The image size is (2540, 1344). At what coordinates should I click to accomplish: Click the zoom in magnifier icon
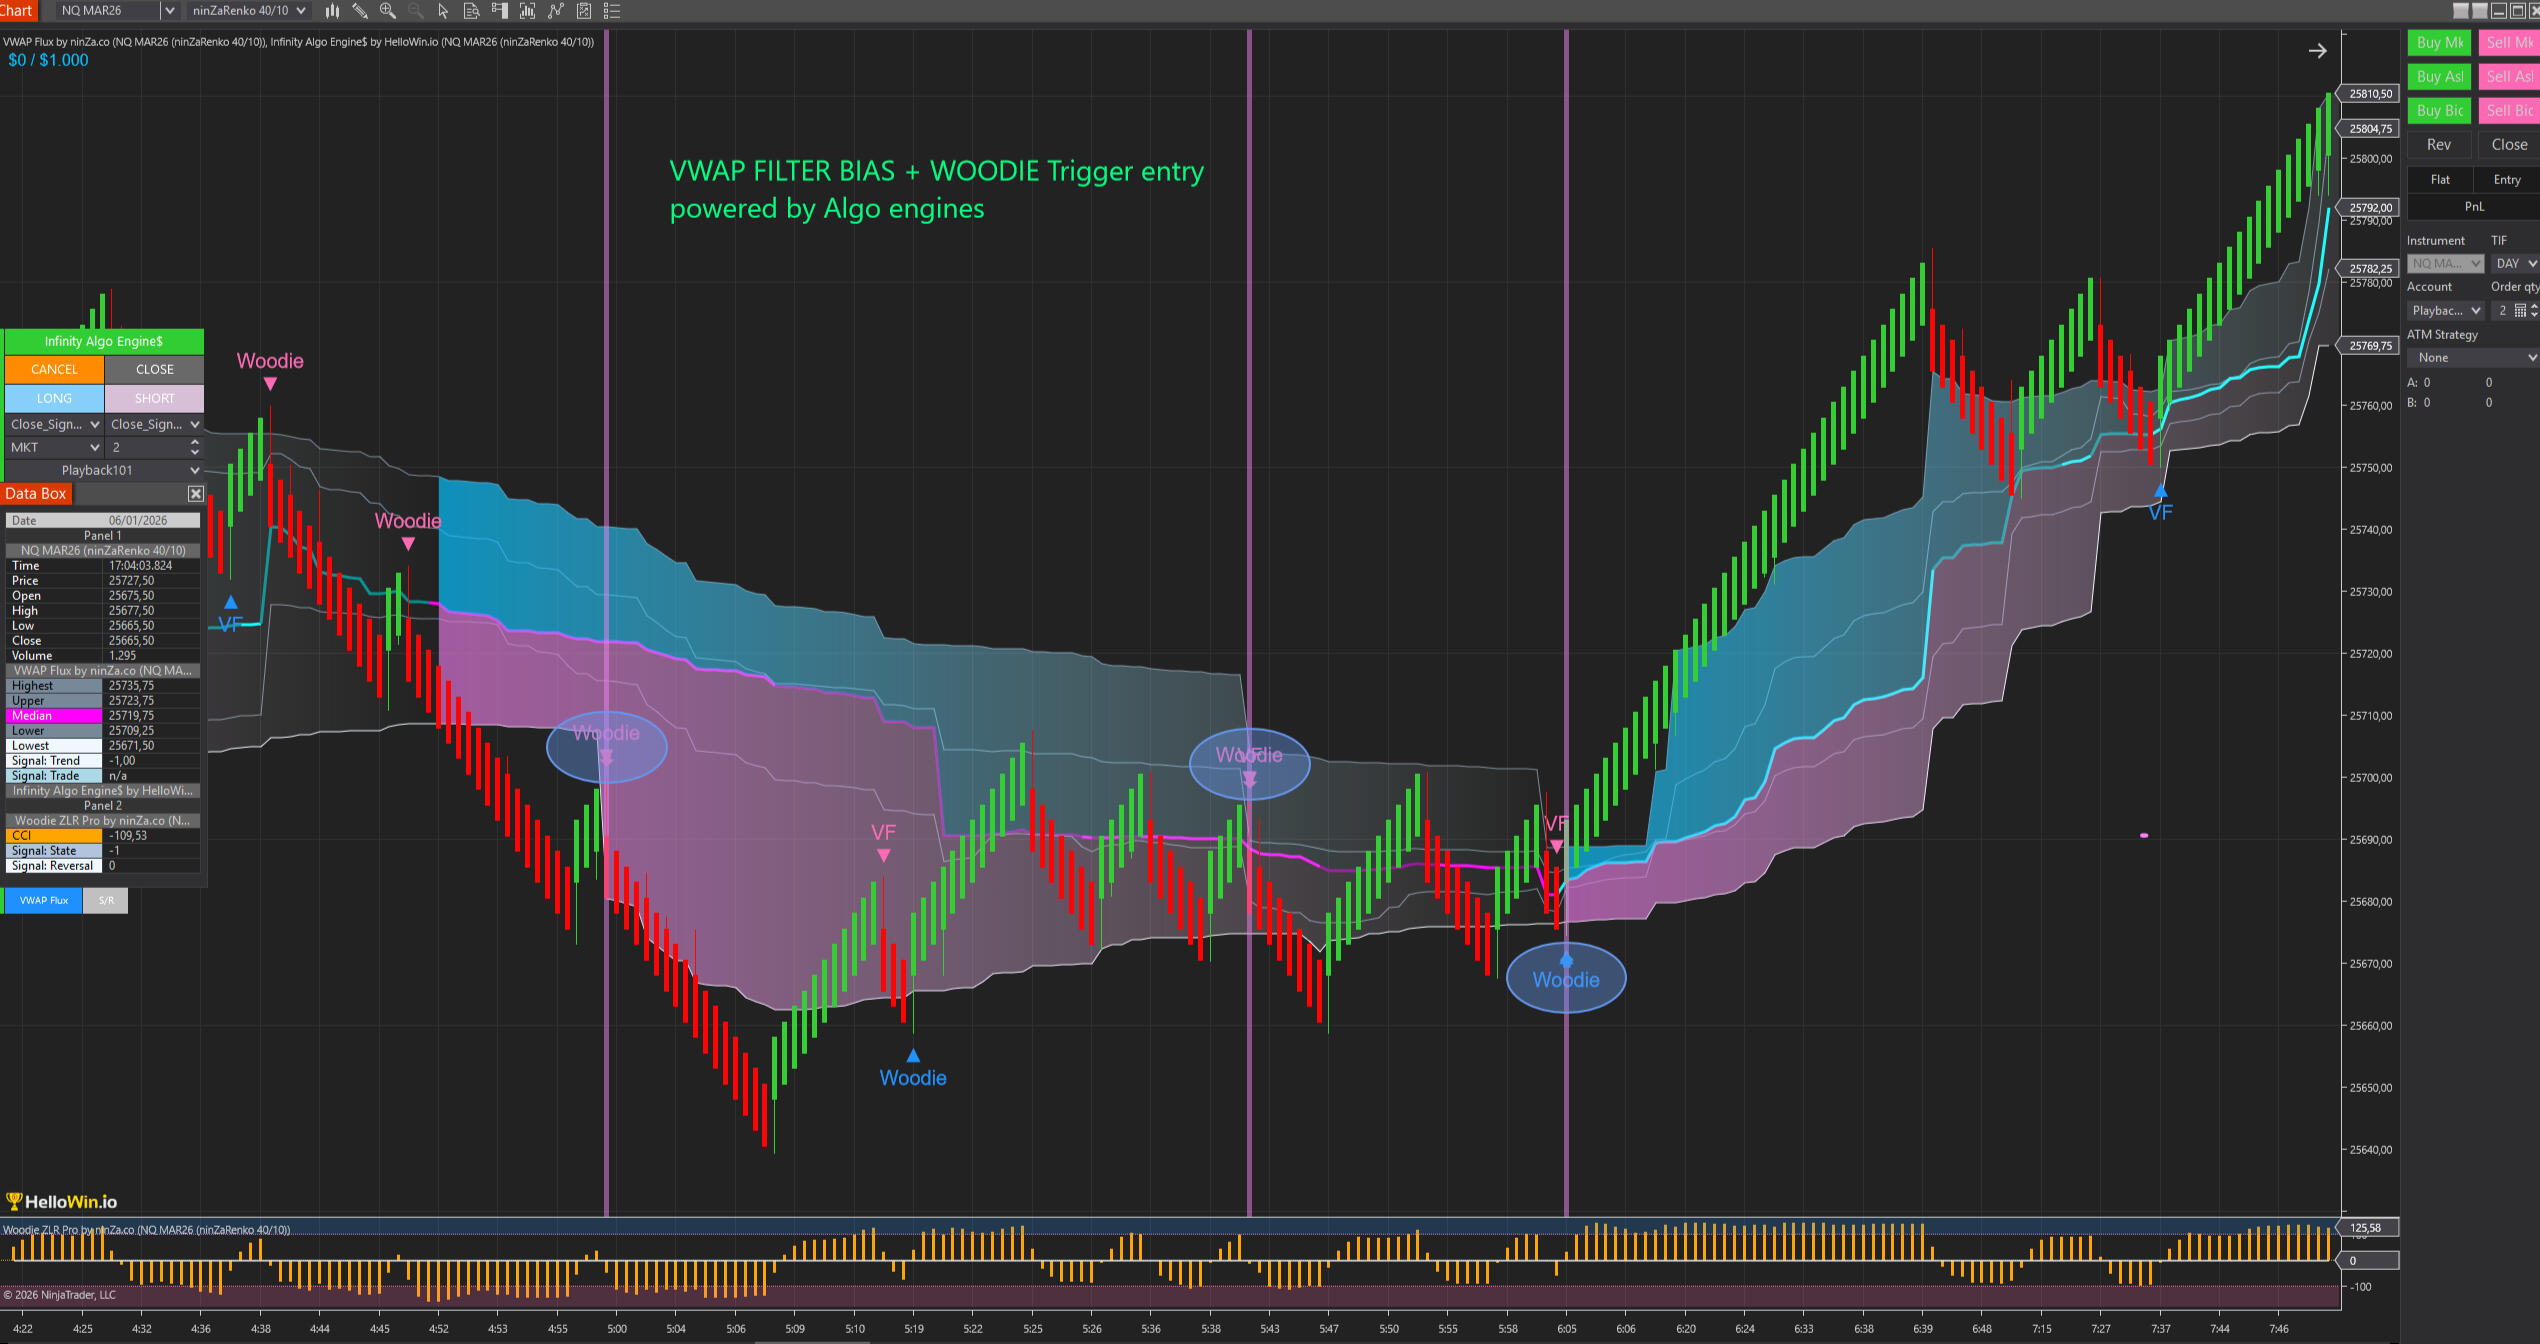pos(388,11)
